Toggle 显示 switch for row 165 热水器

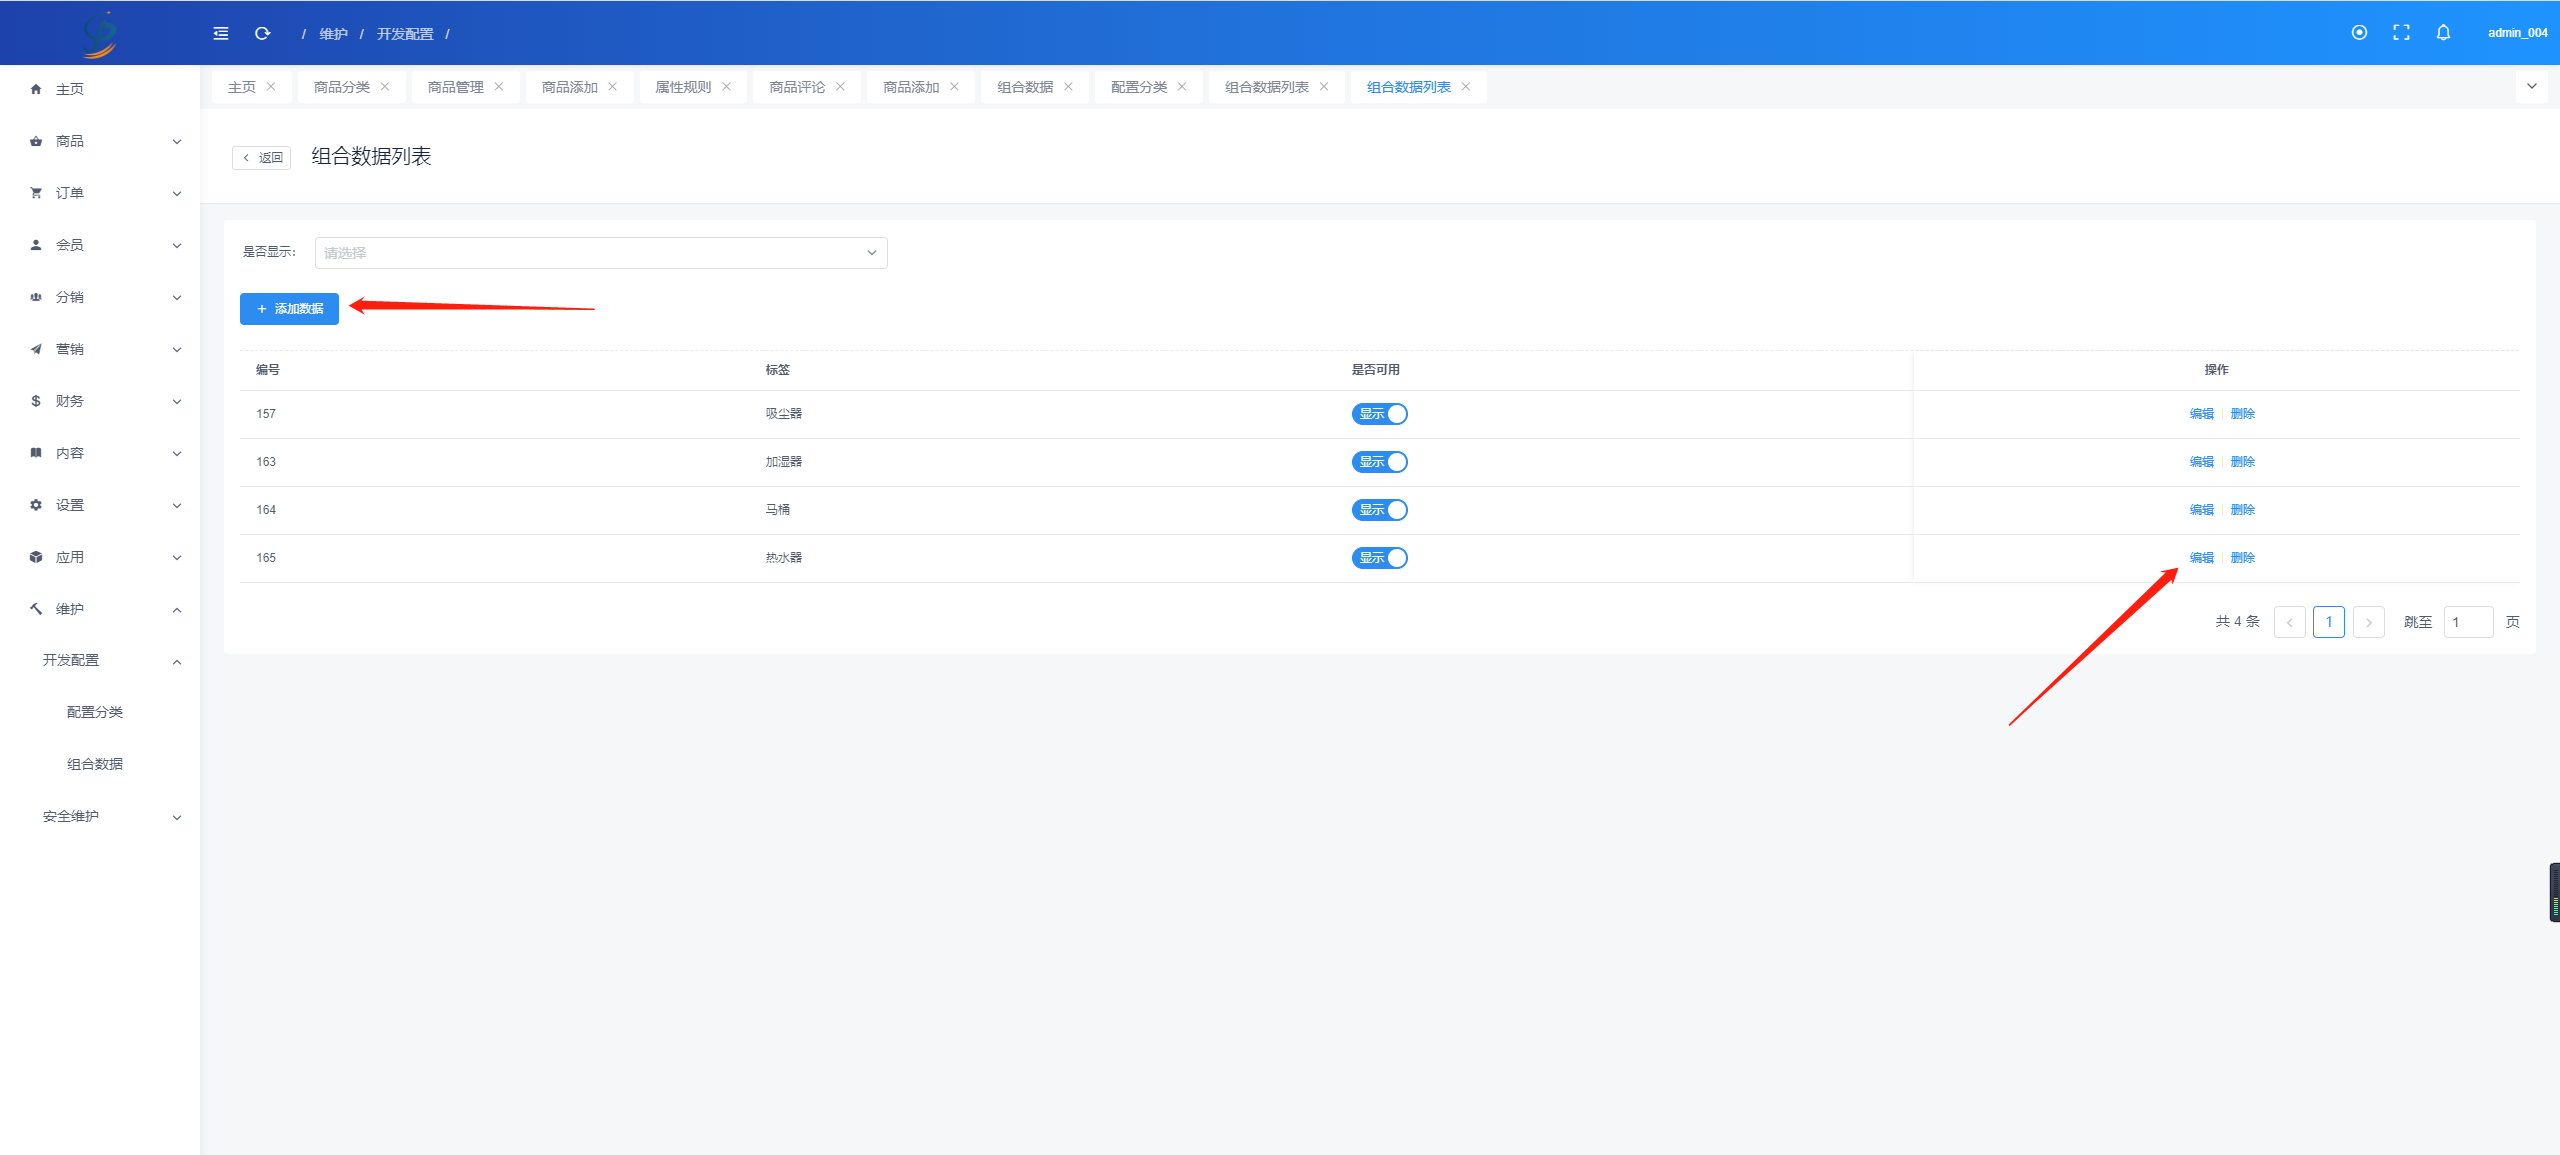coord(1380,558)
